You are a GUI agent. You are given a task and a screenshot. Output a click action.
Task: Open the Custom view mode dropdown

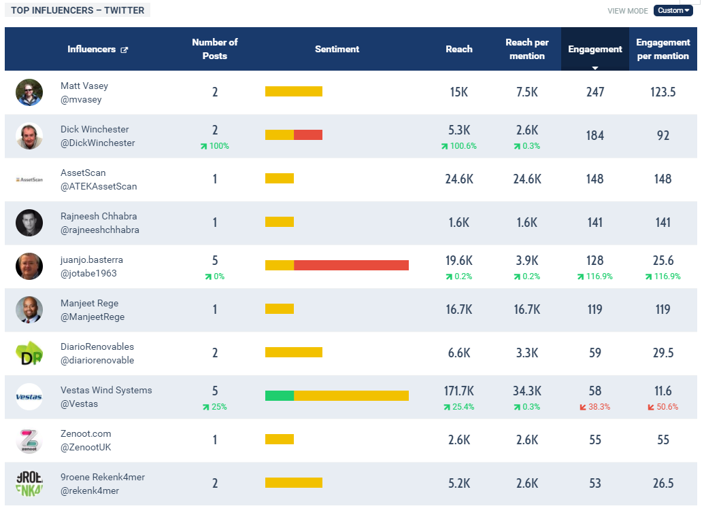pos(673,10)
